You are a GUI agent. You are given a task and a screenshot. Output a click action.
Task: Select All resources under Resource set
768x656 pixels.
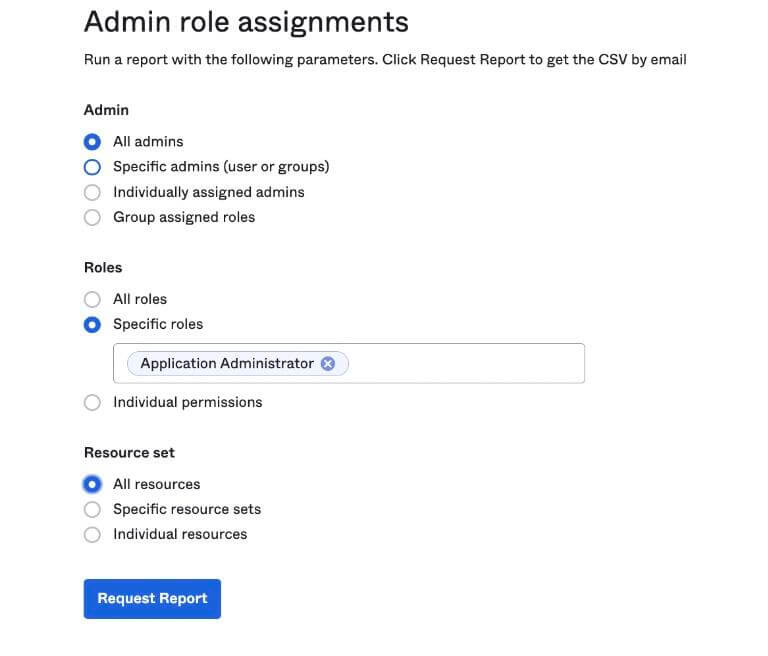pos(93,484)
